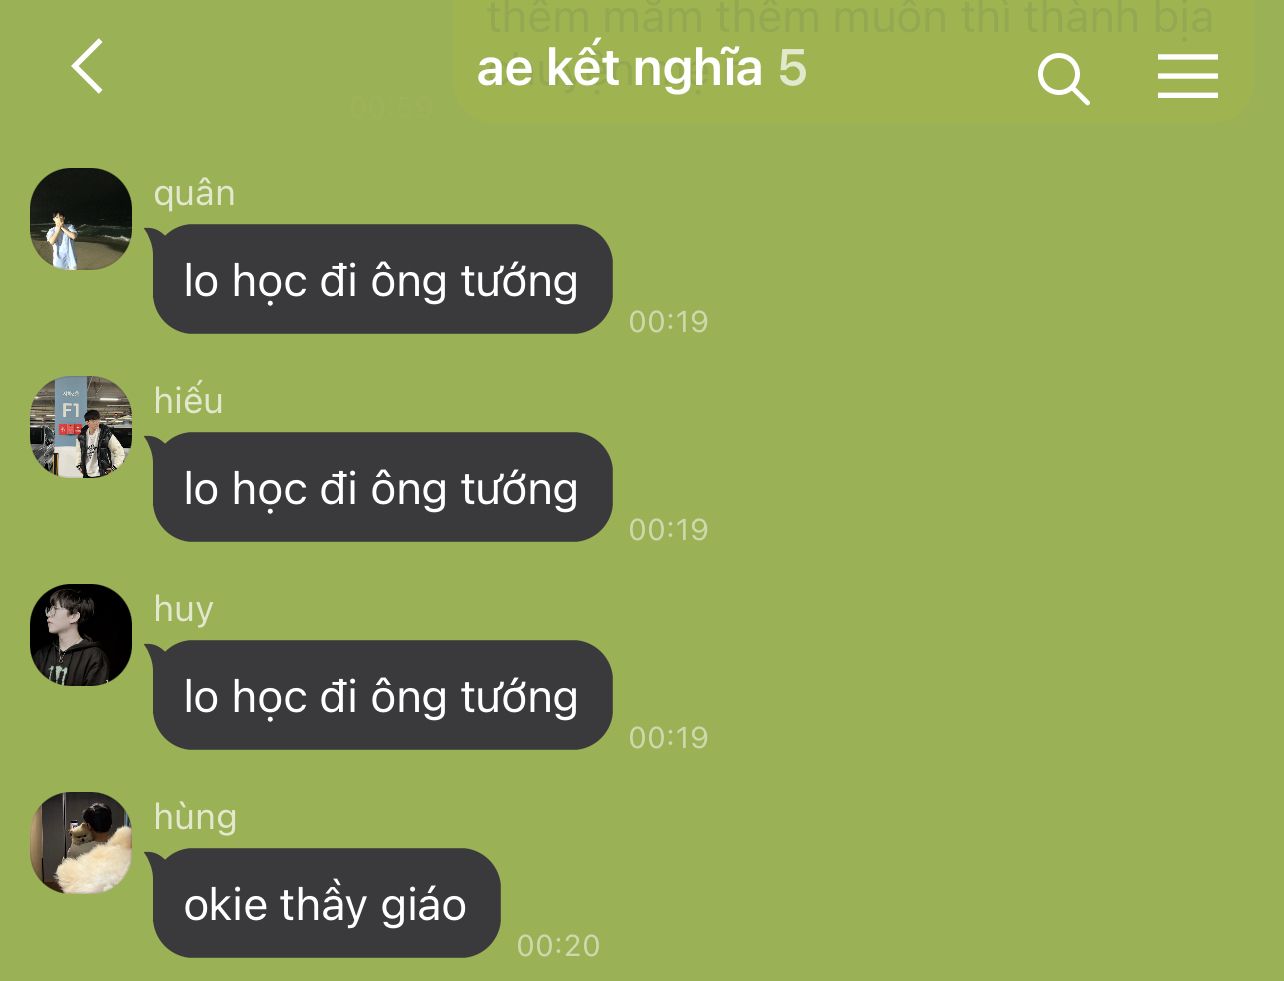Tap quân's profile avatar
The width and height of the screenshot is (1284, 981).
[x=81, y=219]
